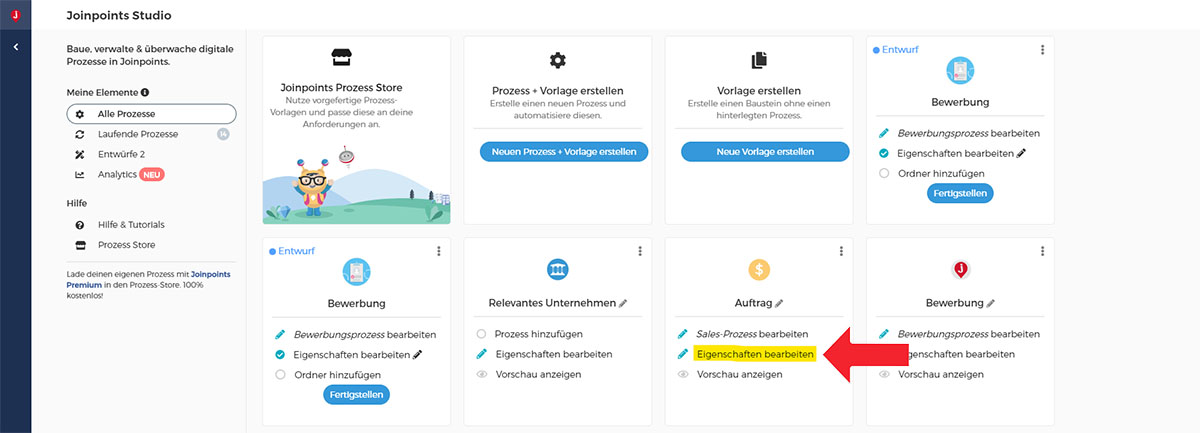
Task: Click the Neue Vorlage erstellen button
Action: pyautogui.click(x=765, y=151)
